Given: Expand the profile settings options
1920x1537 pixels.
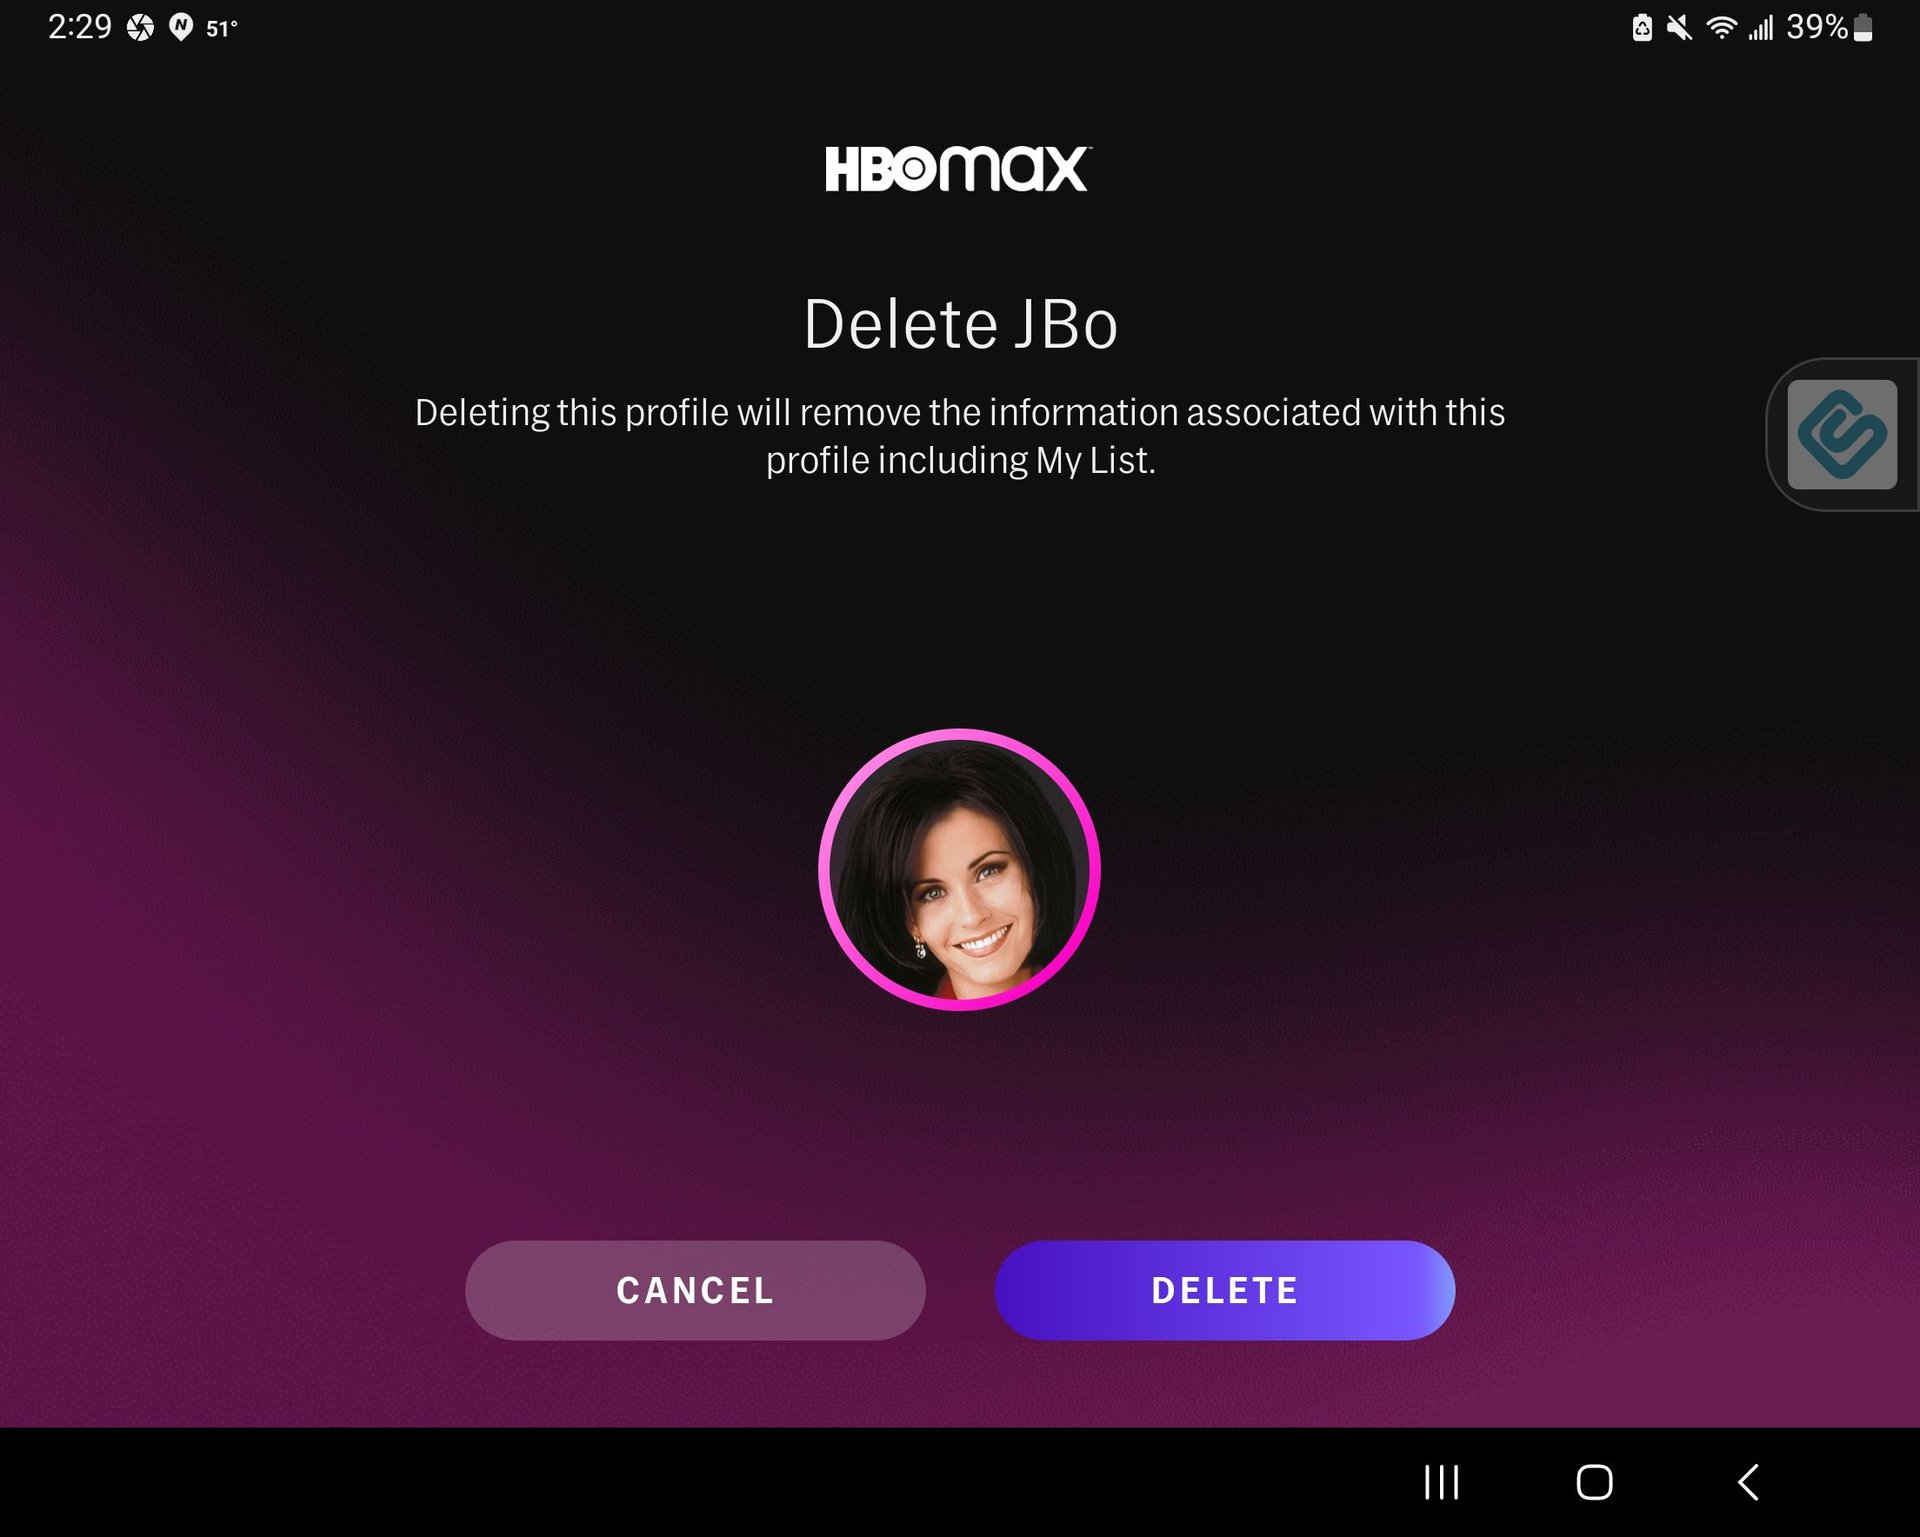Looking at the screenshot, I should (x=958, y=867).
